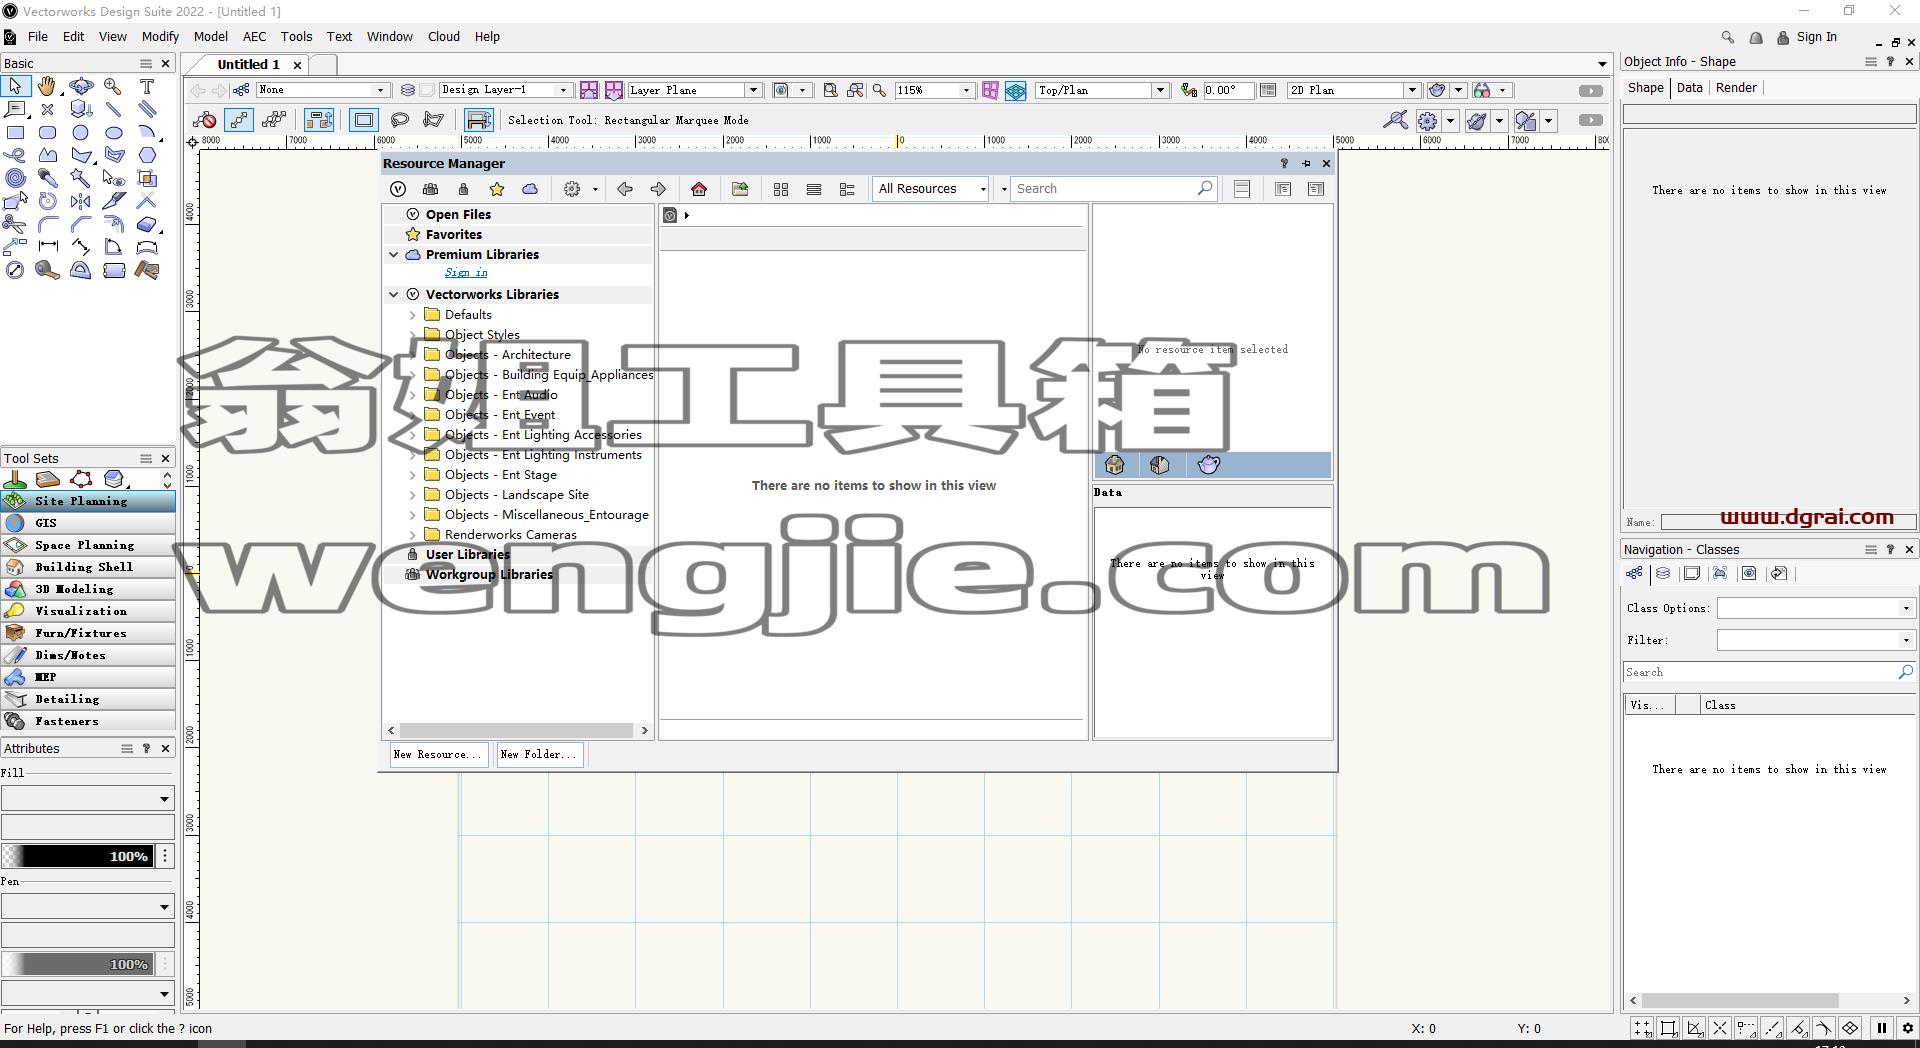Open the 2D Plan projection dropdown
Viewport: 1920px width, 1048px height.
[1353, 90]
